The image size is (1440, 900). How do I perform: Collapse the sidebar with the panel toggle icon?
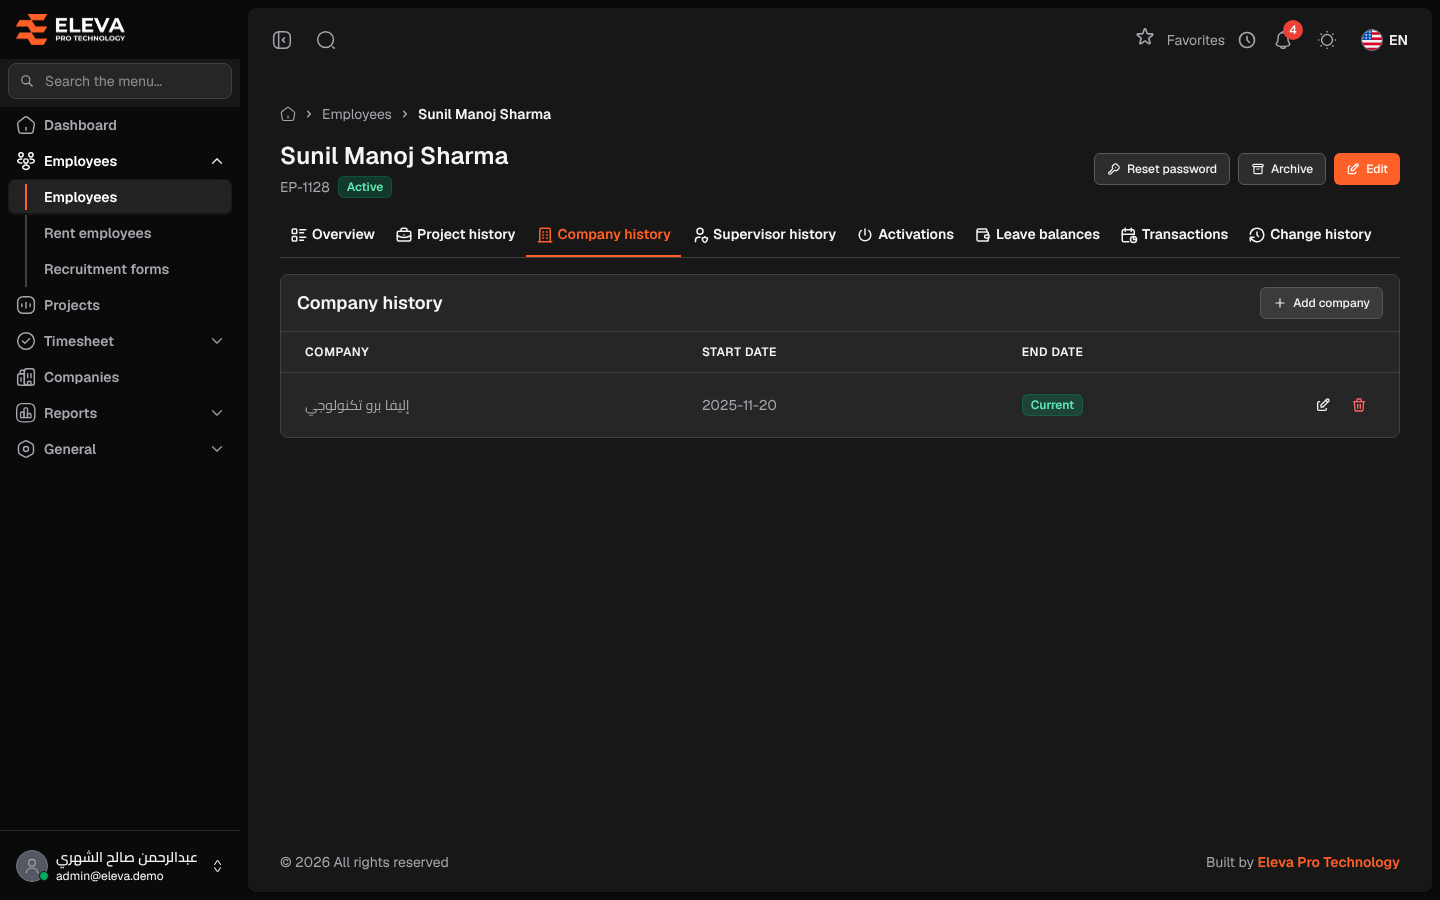[282, 40]
